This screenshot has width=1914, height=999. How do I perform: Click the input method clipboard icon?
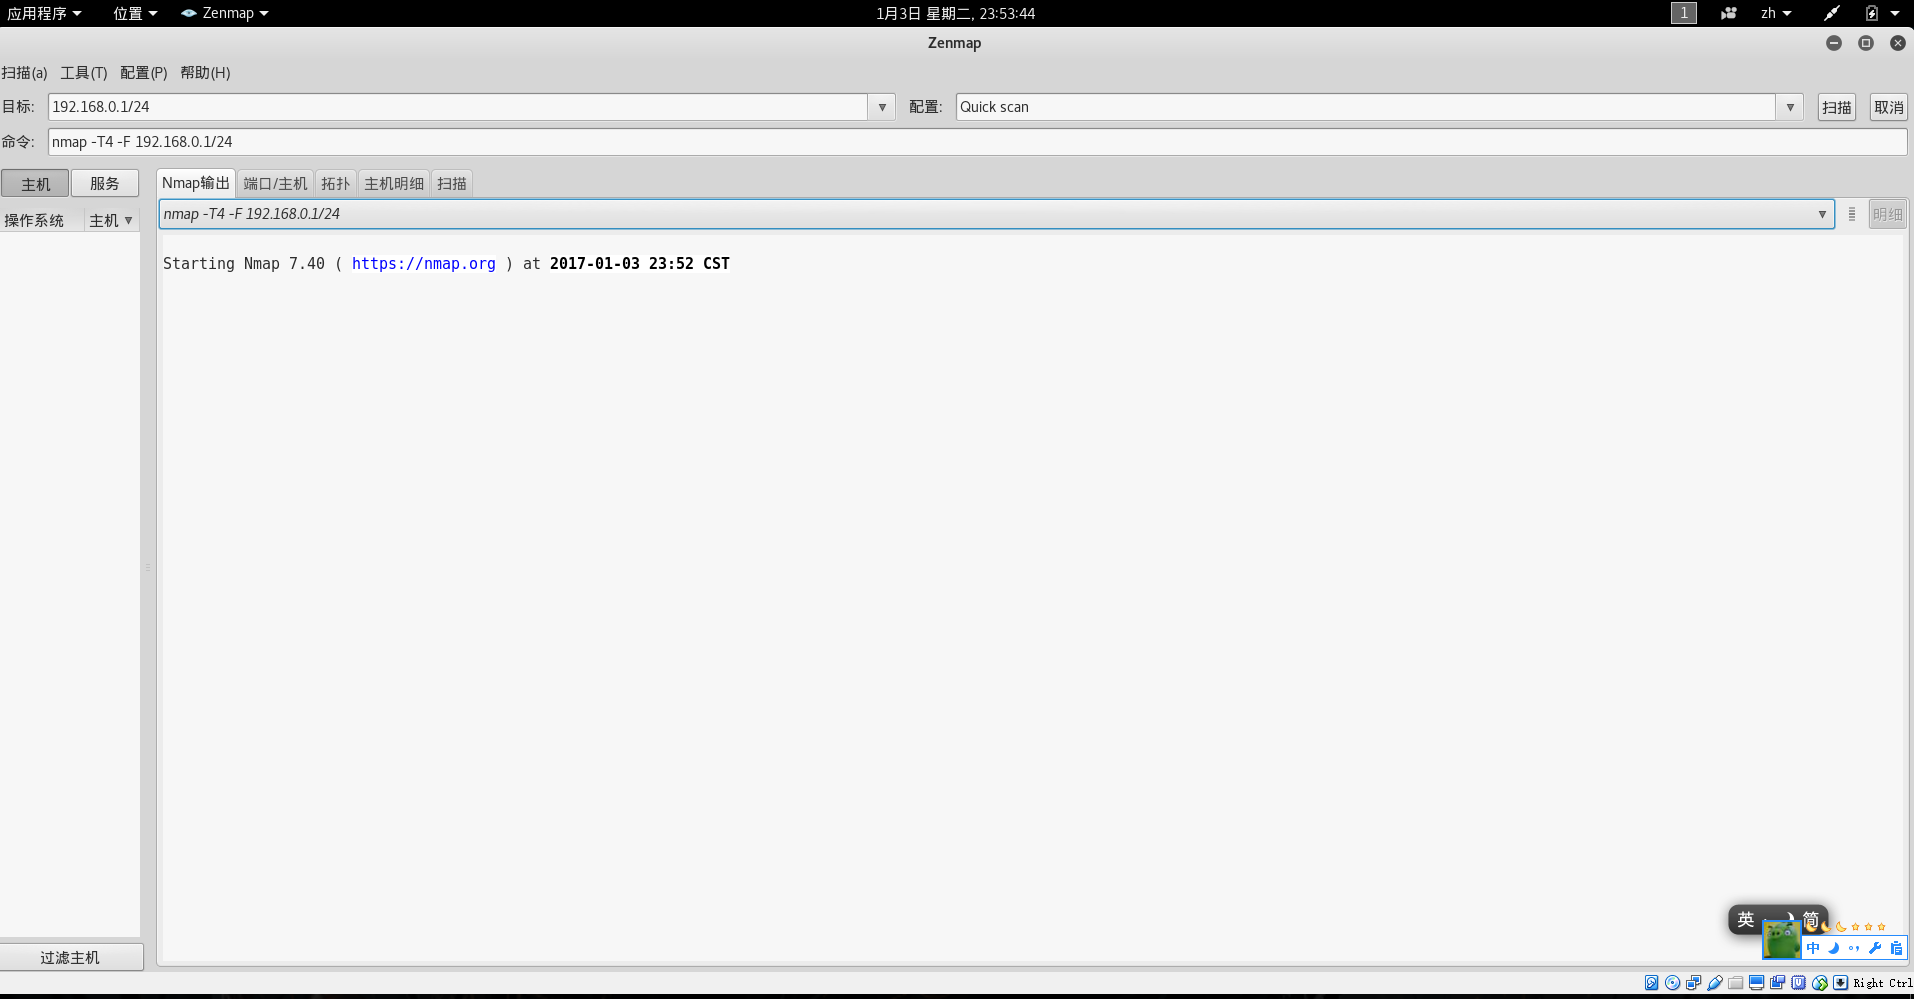1896,948
